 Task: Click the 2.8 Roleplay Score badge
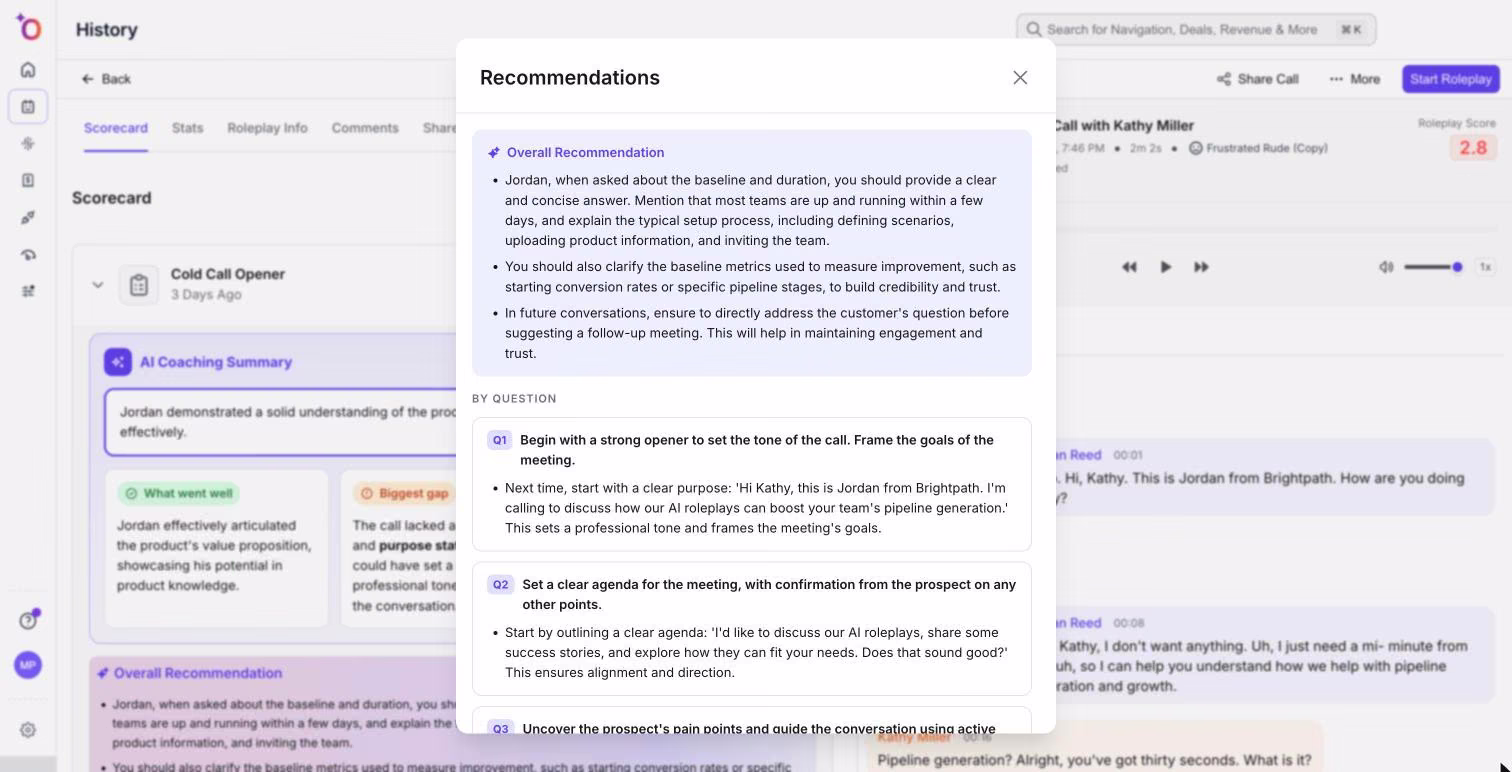[x=1473, y=148]
